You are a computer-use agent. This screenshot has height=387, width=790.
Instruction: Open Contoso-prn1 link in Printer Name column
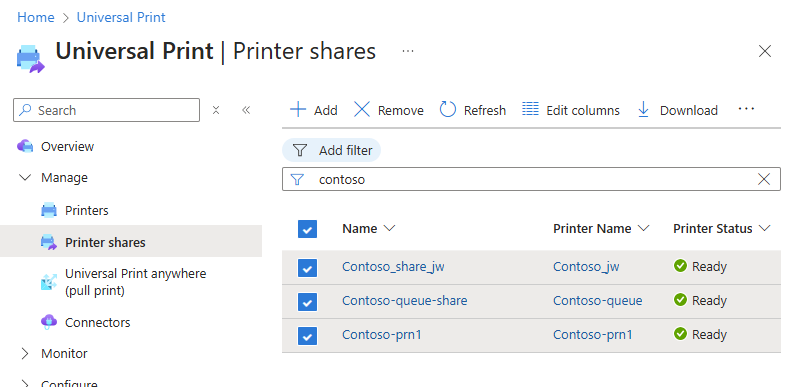593,334
